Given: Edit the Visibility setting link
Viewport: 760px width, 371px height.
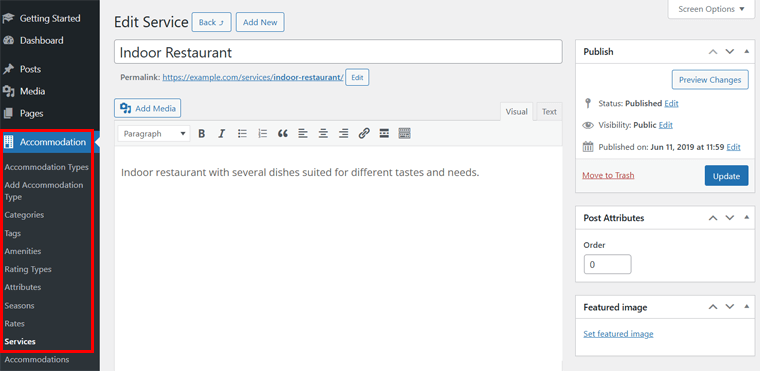Looking at the screenshot, I should click(x=665, y=125).
